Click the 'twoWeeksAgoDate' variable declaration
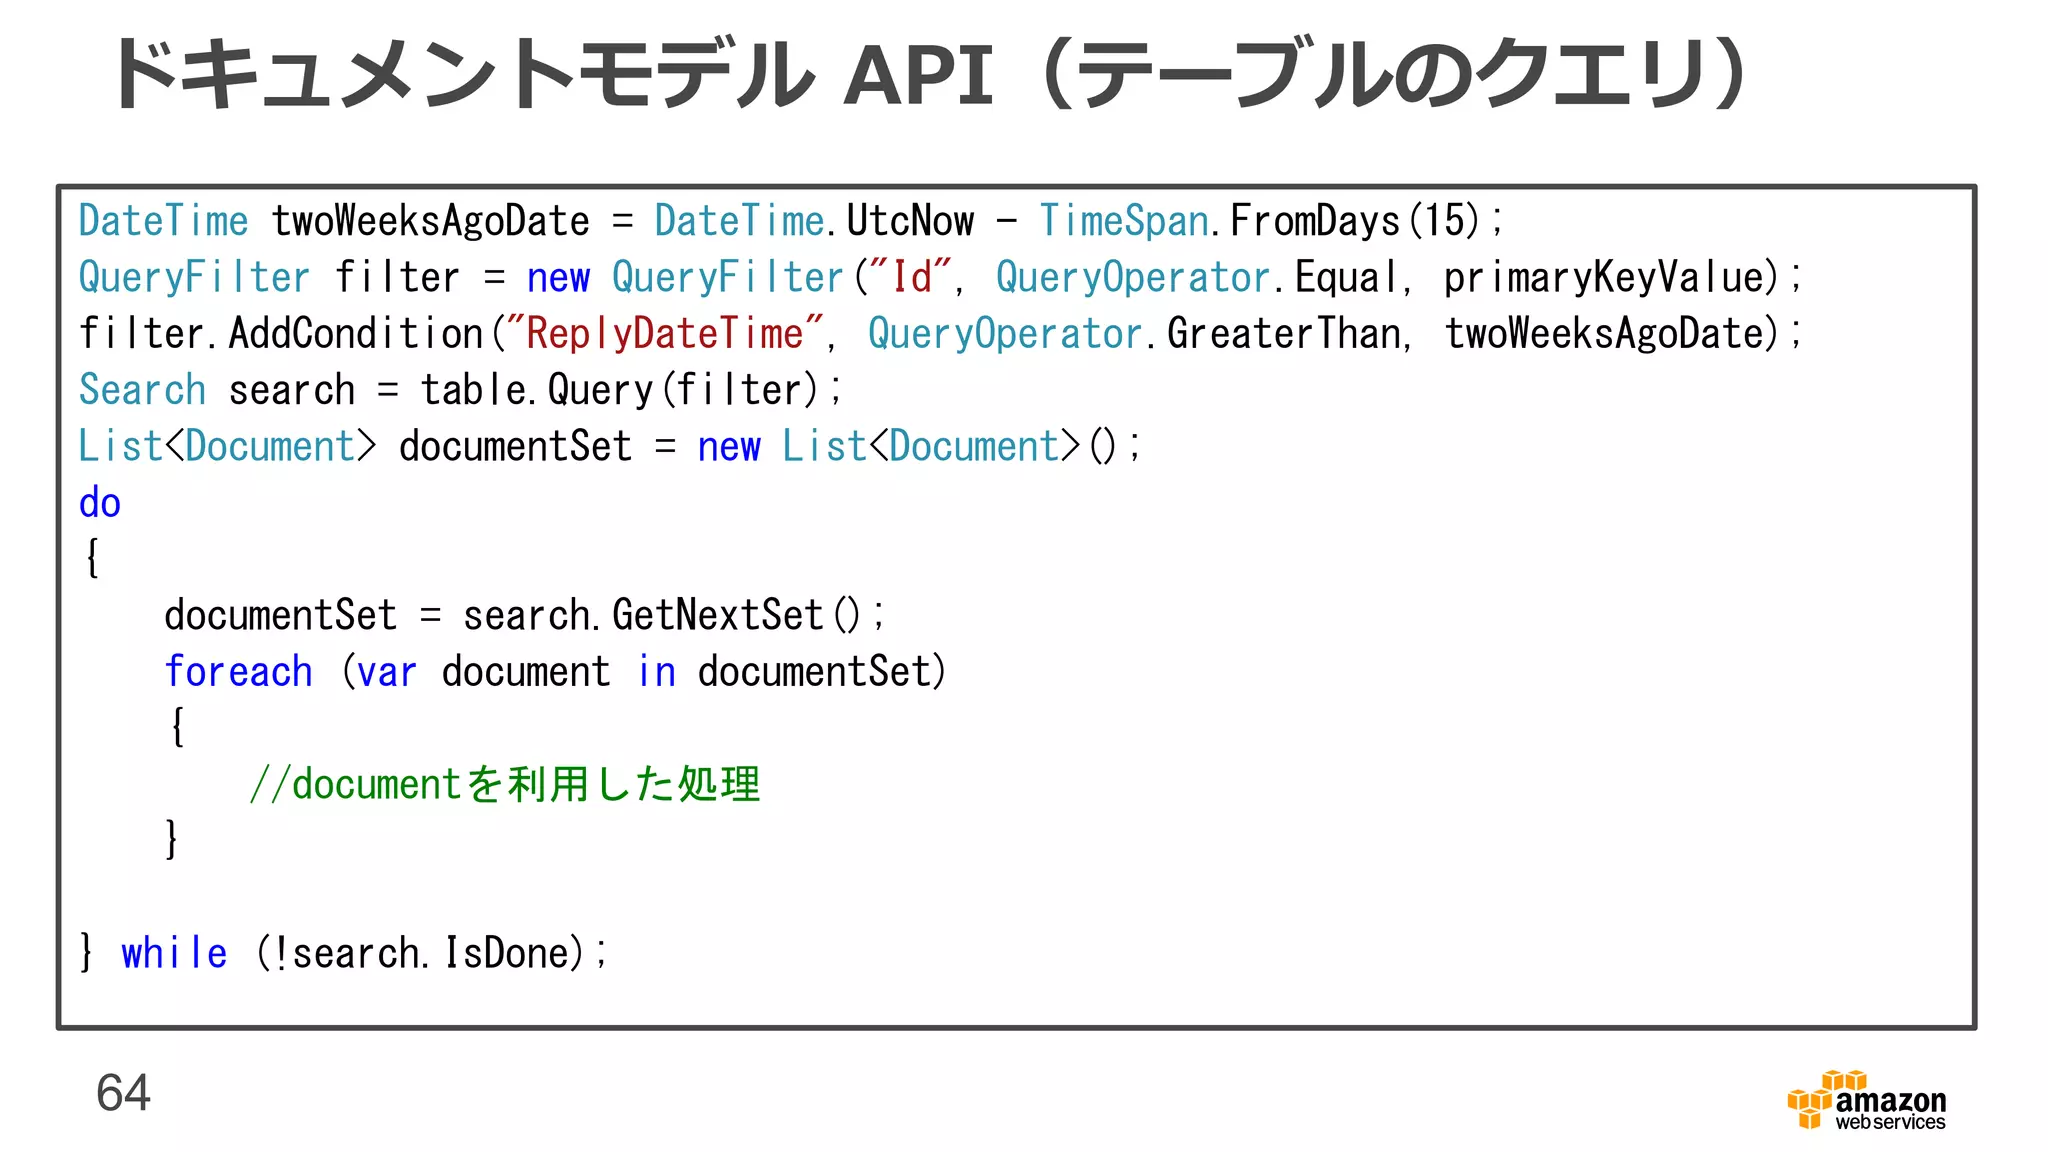Viewport: 2048px width, 1152px height. point(431,221)
